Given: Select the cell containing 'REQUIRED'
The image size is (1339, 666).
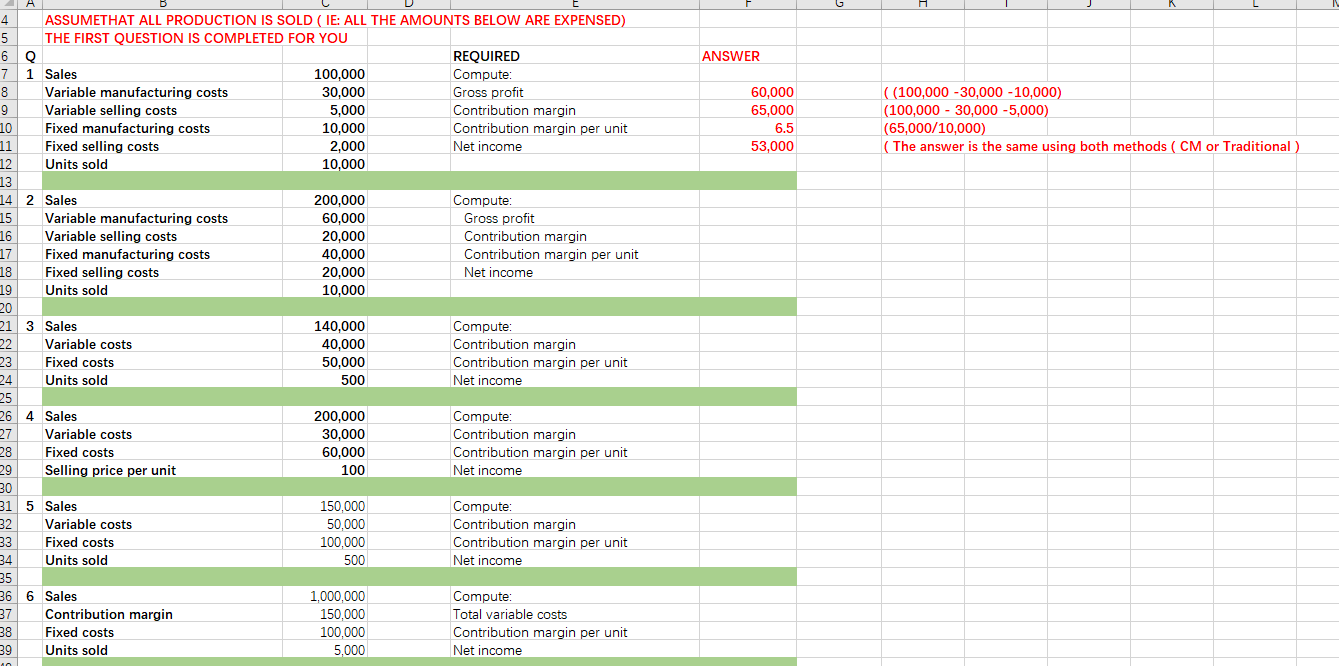Looking at the screenshot, I should coord(485,56).
